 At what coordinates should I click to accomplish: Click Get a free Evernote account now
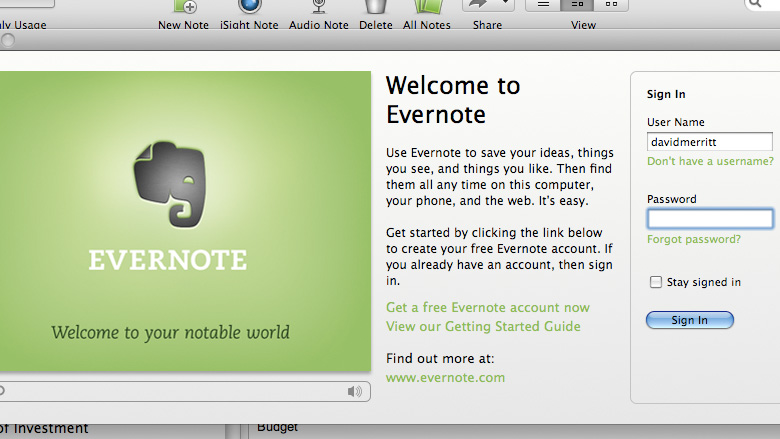point(487,307)
